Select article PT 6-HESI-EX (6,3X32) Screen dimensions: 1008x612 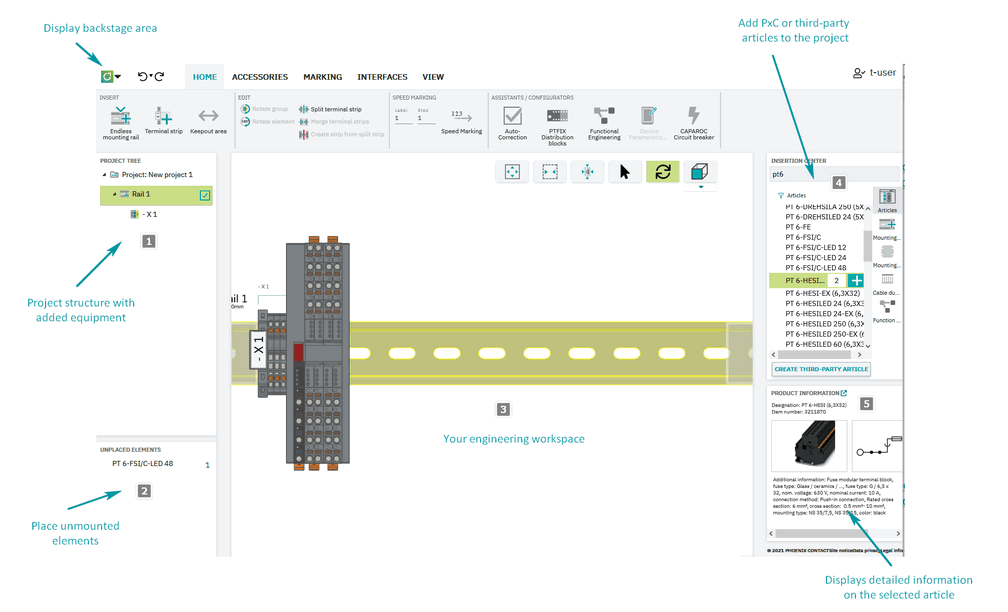(x=822, y=293)
